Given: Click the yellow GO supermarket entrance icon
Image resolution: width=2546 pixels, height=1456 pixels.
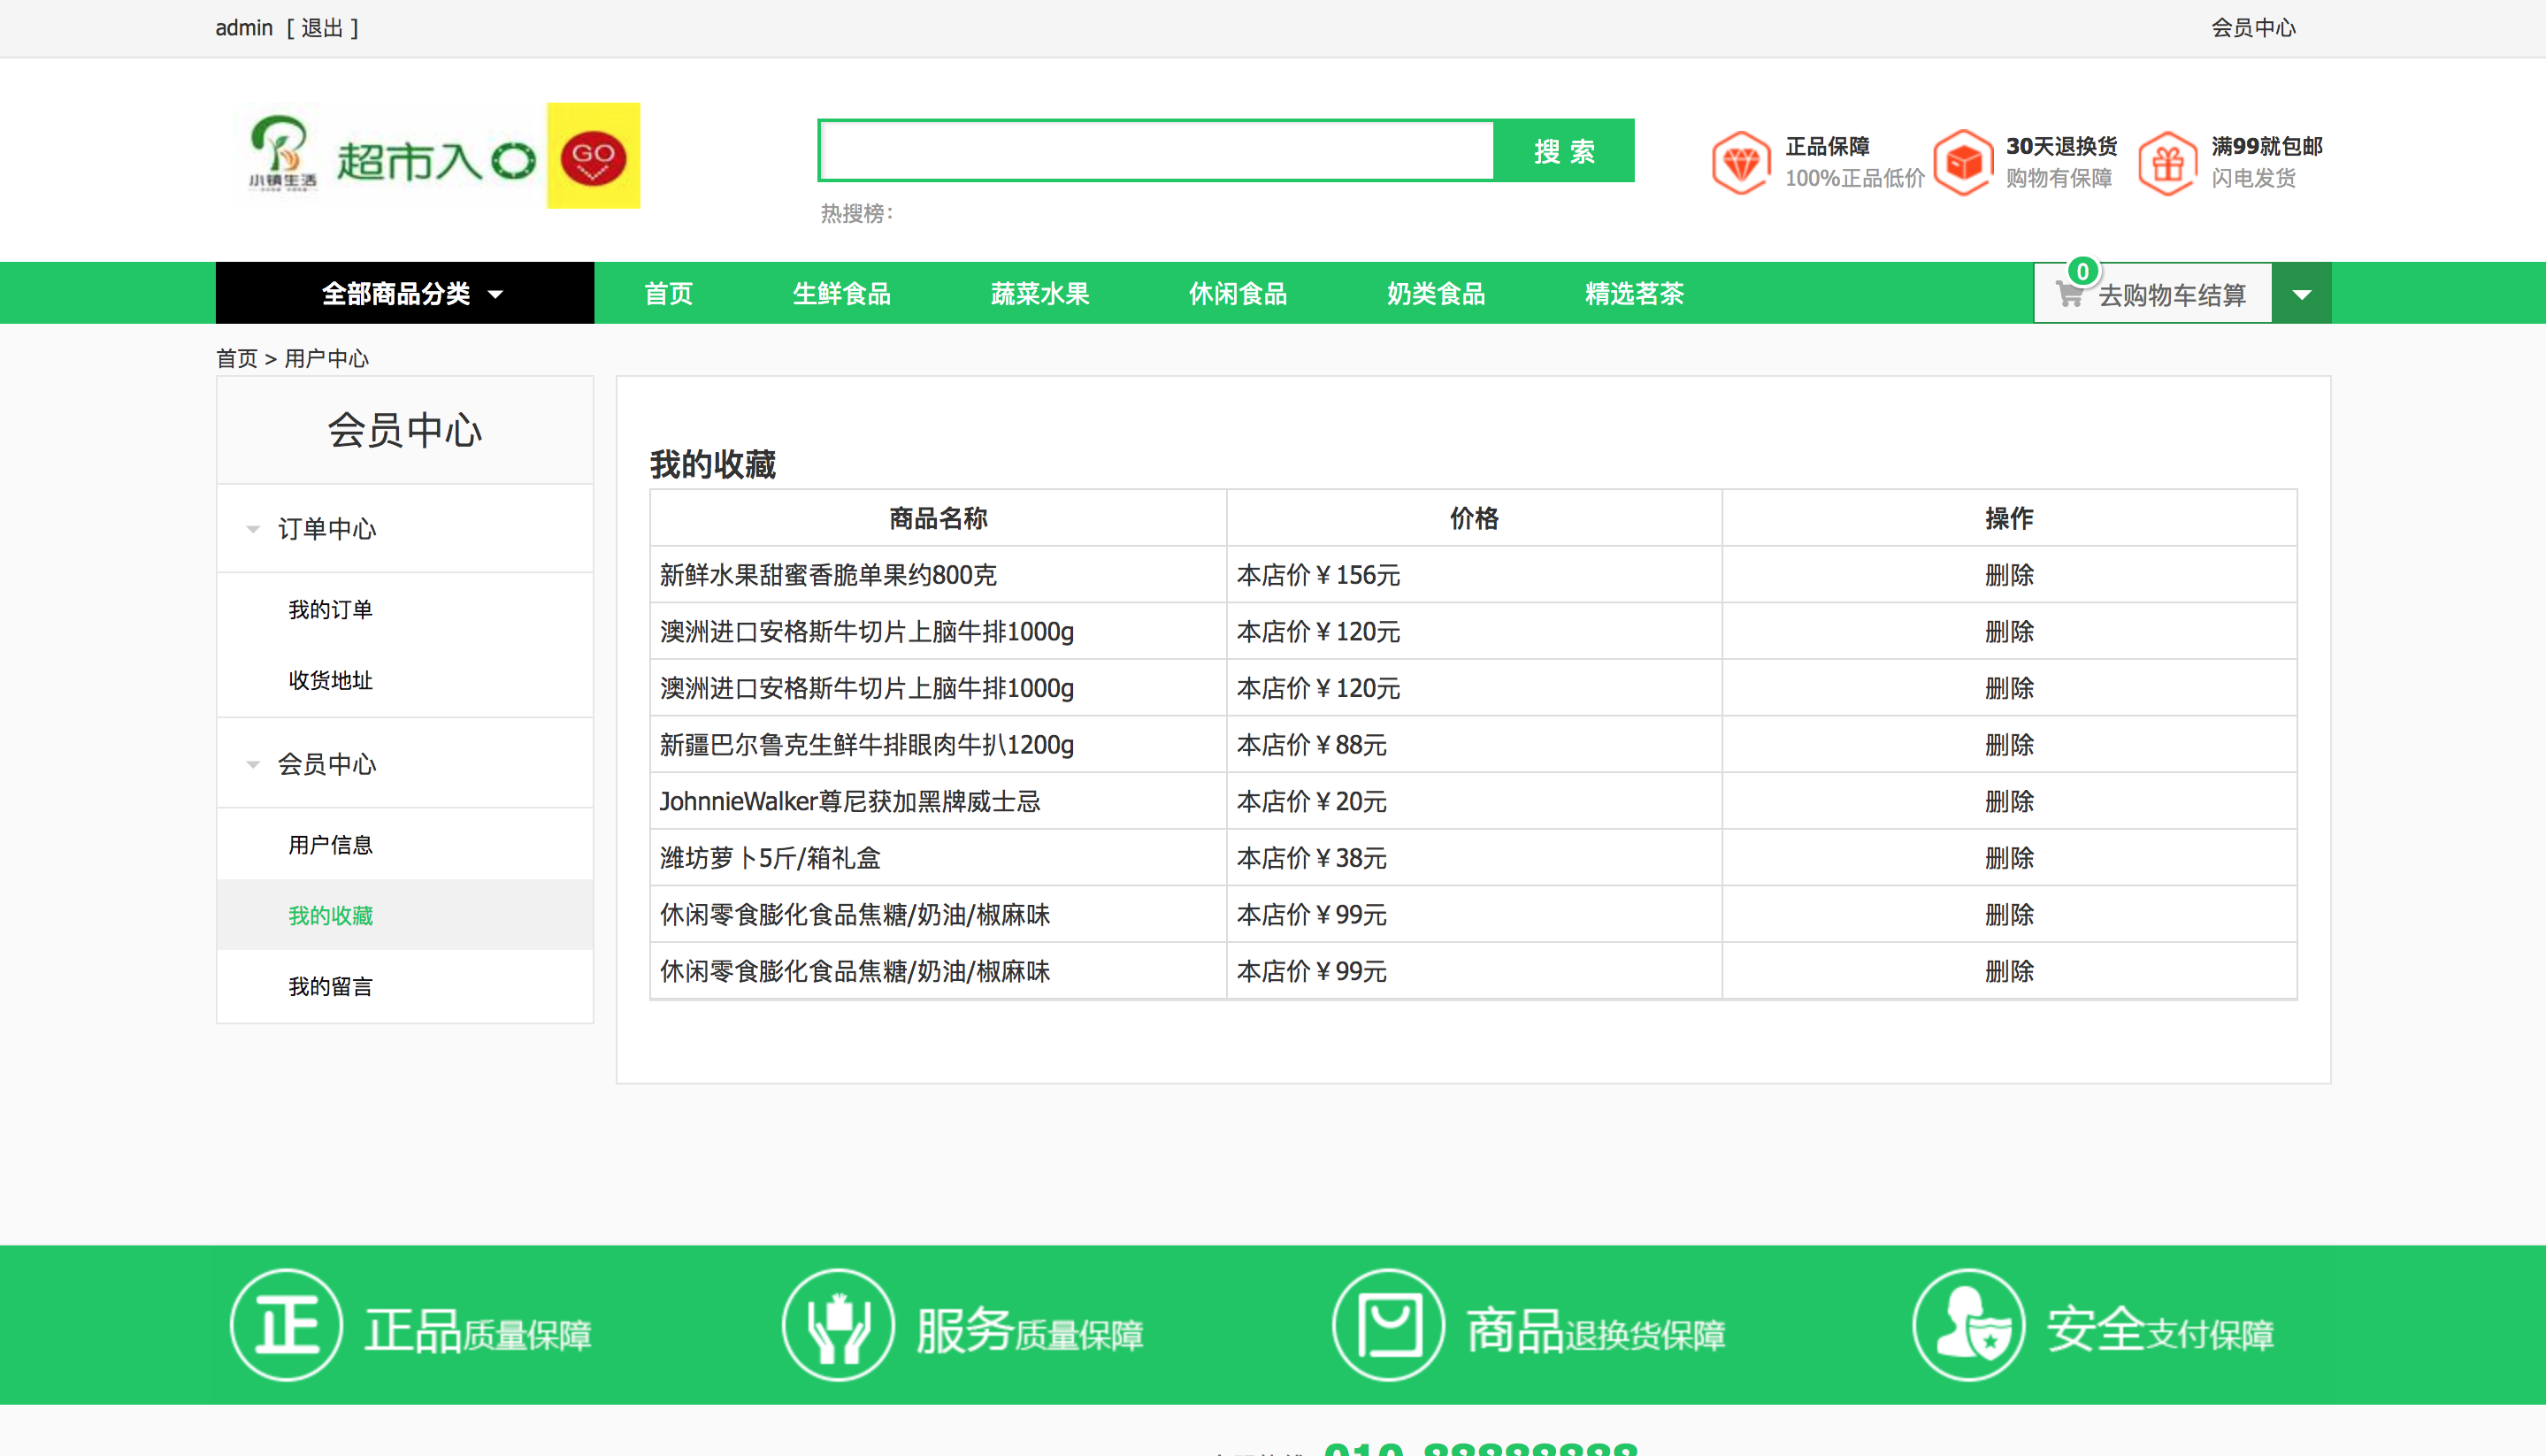Looking at the screenshot, I should pos(593,156).
